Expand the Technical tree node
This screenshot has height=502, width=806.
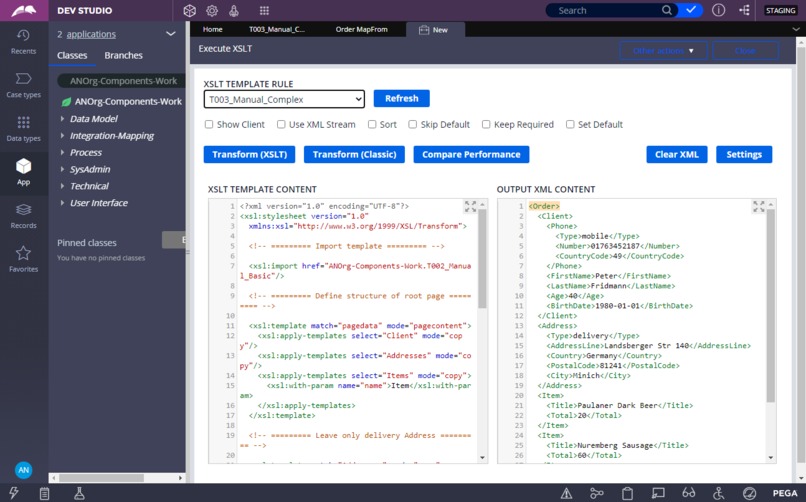62,186
